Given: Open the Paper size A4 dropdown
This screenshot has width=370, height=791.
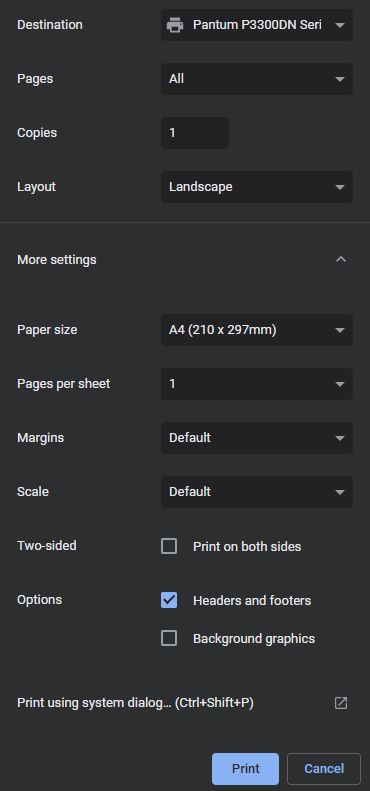Looking at the screenshot, I should click(x=257, y=330).
